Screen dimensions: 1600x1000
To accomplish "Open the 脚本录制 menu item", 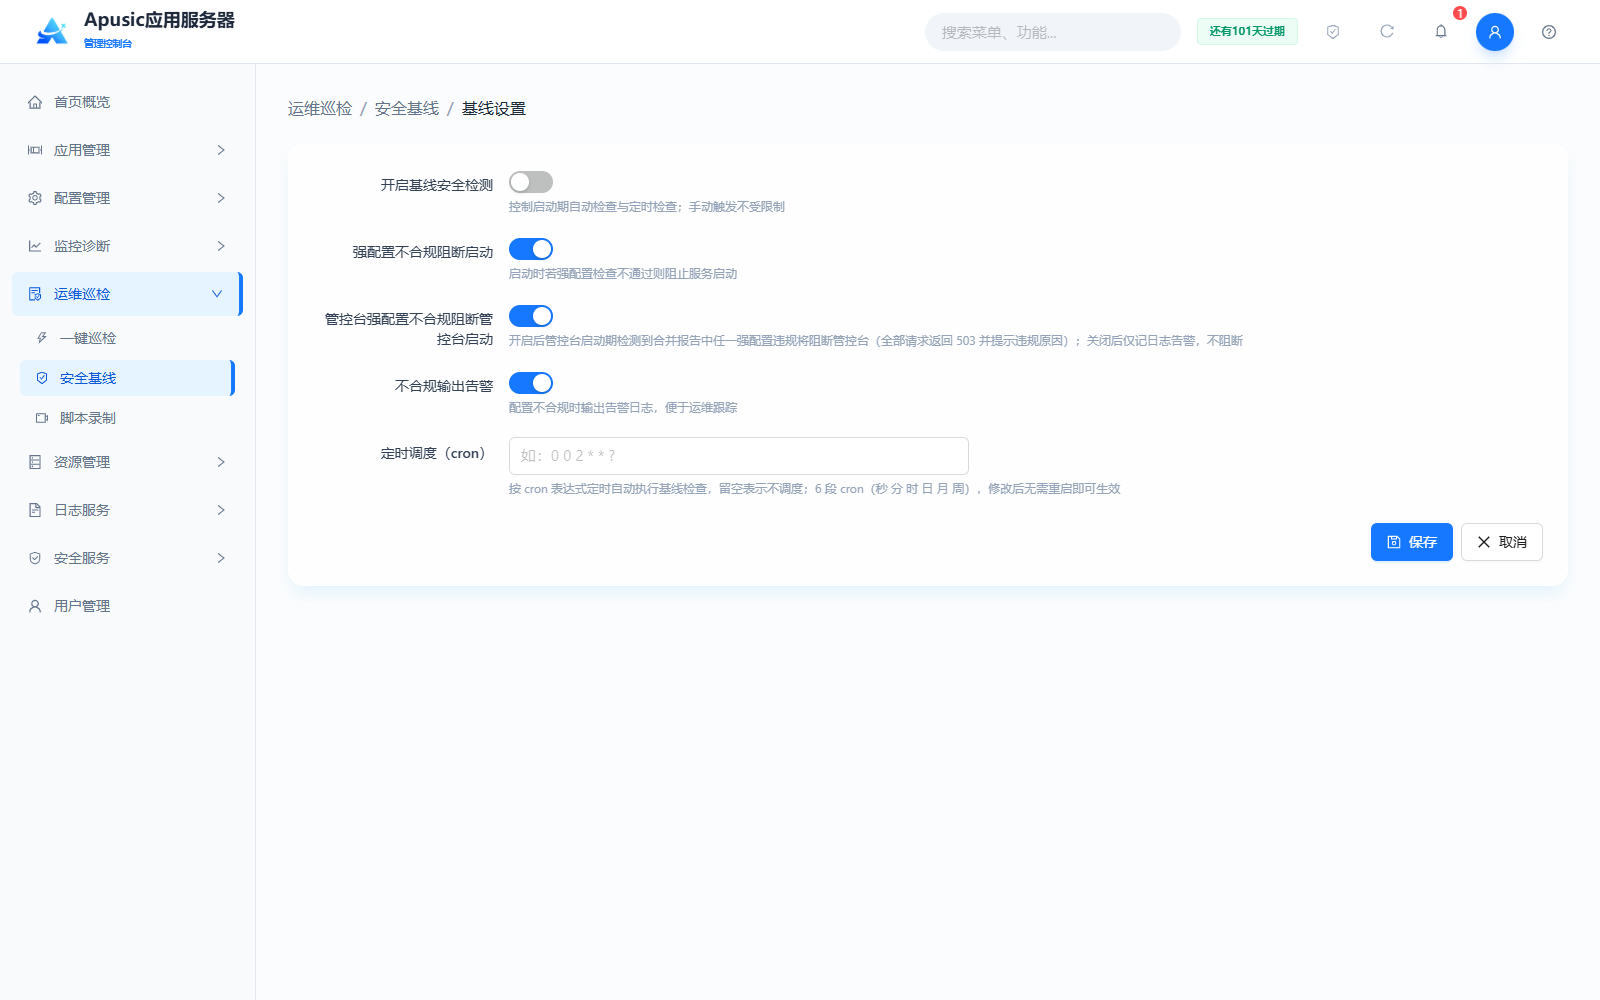I will point(127,418).
